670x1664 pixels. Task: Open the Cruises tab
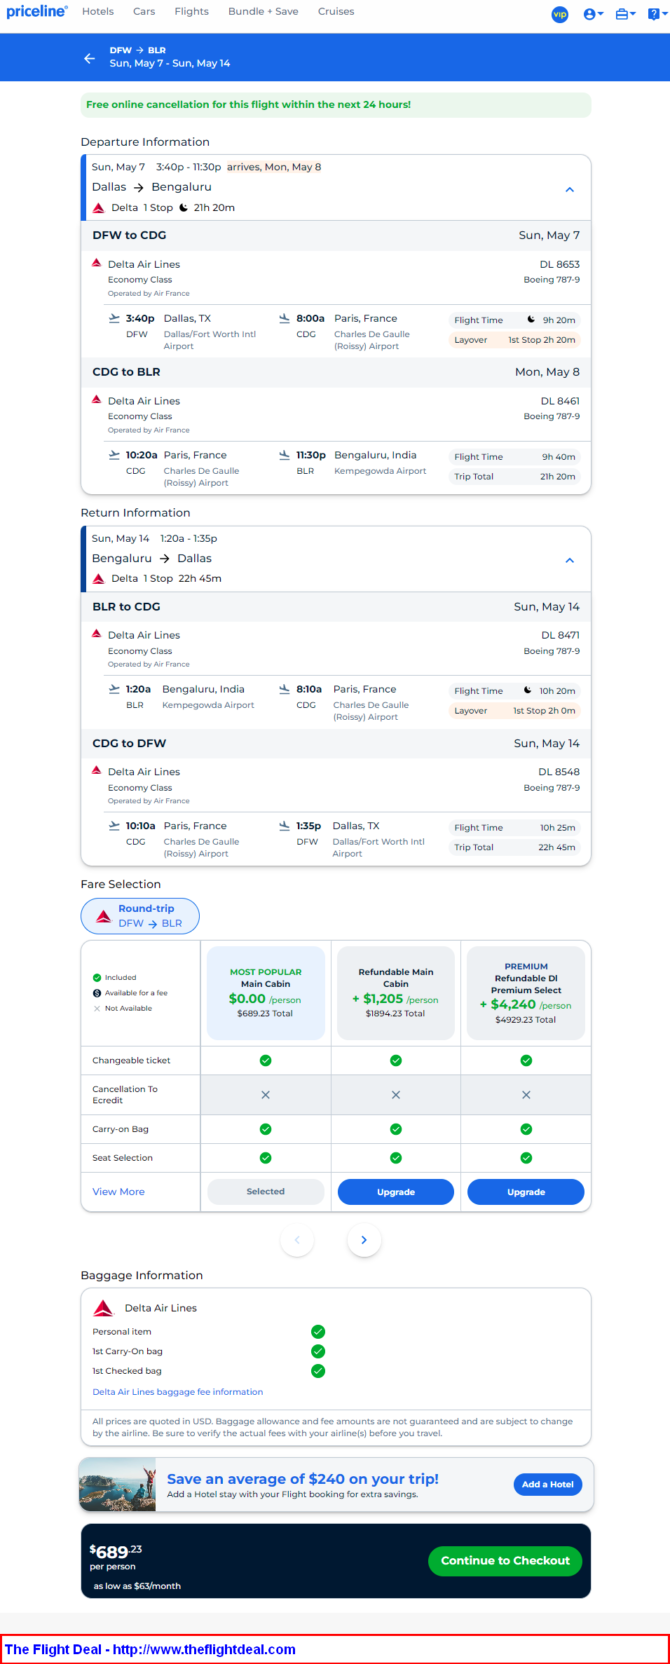click(336, 12)
